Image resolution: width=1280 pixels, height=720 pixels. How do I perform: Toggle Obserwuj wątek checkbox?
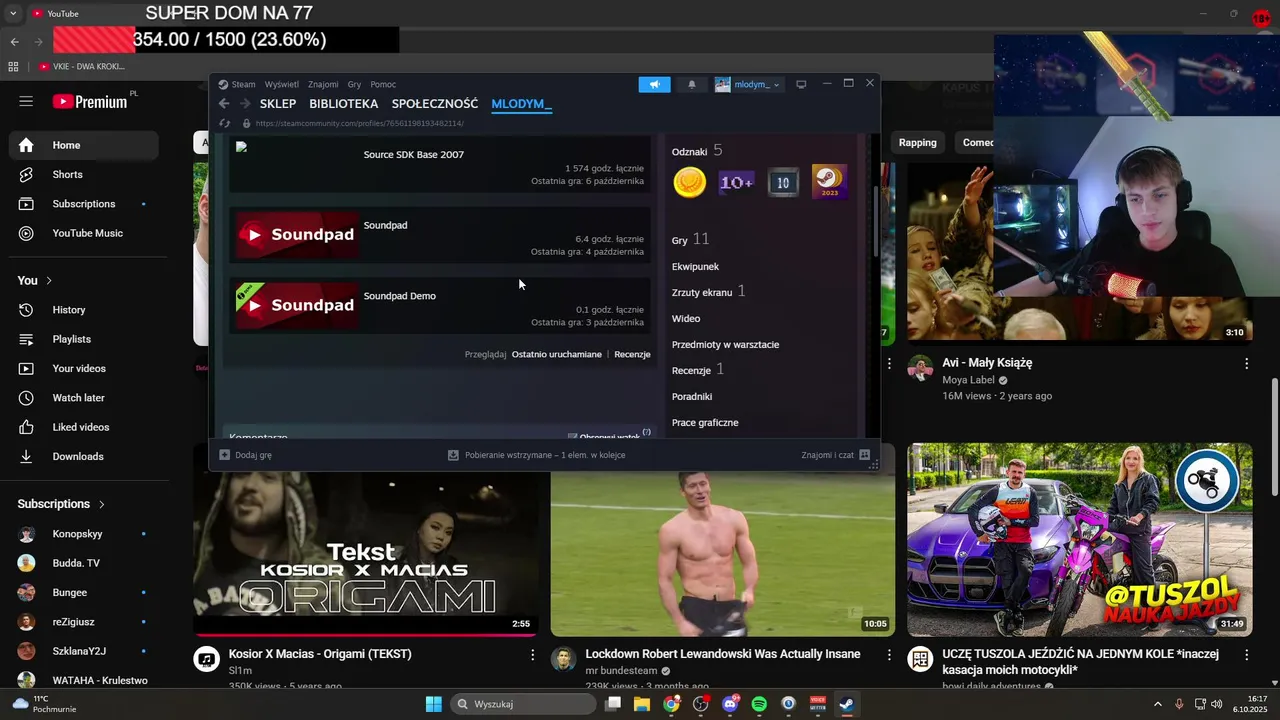click(x=572, y=438)
